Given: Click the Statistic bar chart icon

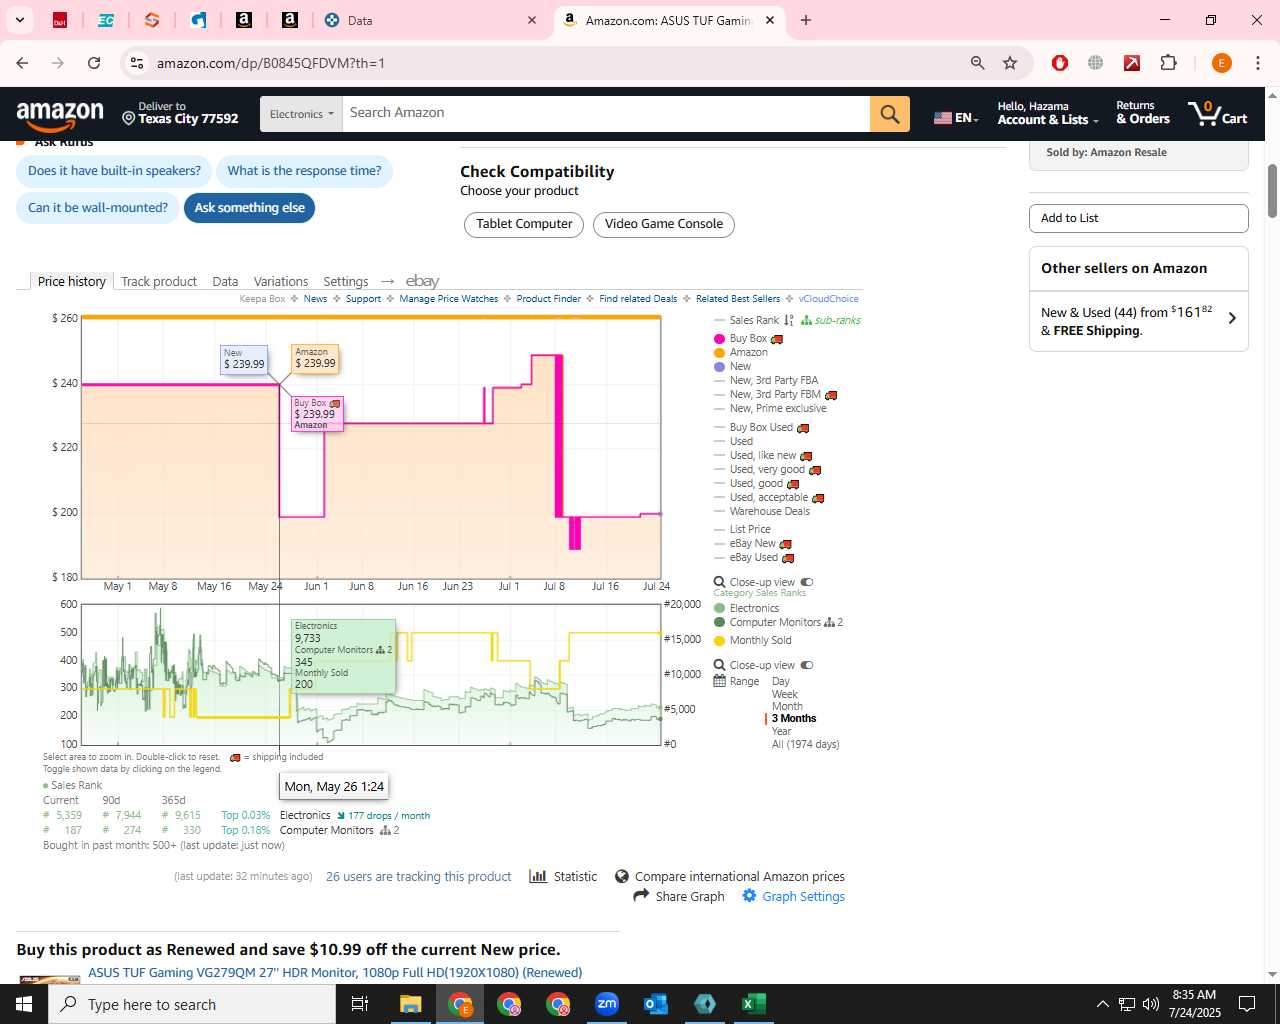Looking at the screenshot, I should 538,876.
